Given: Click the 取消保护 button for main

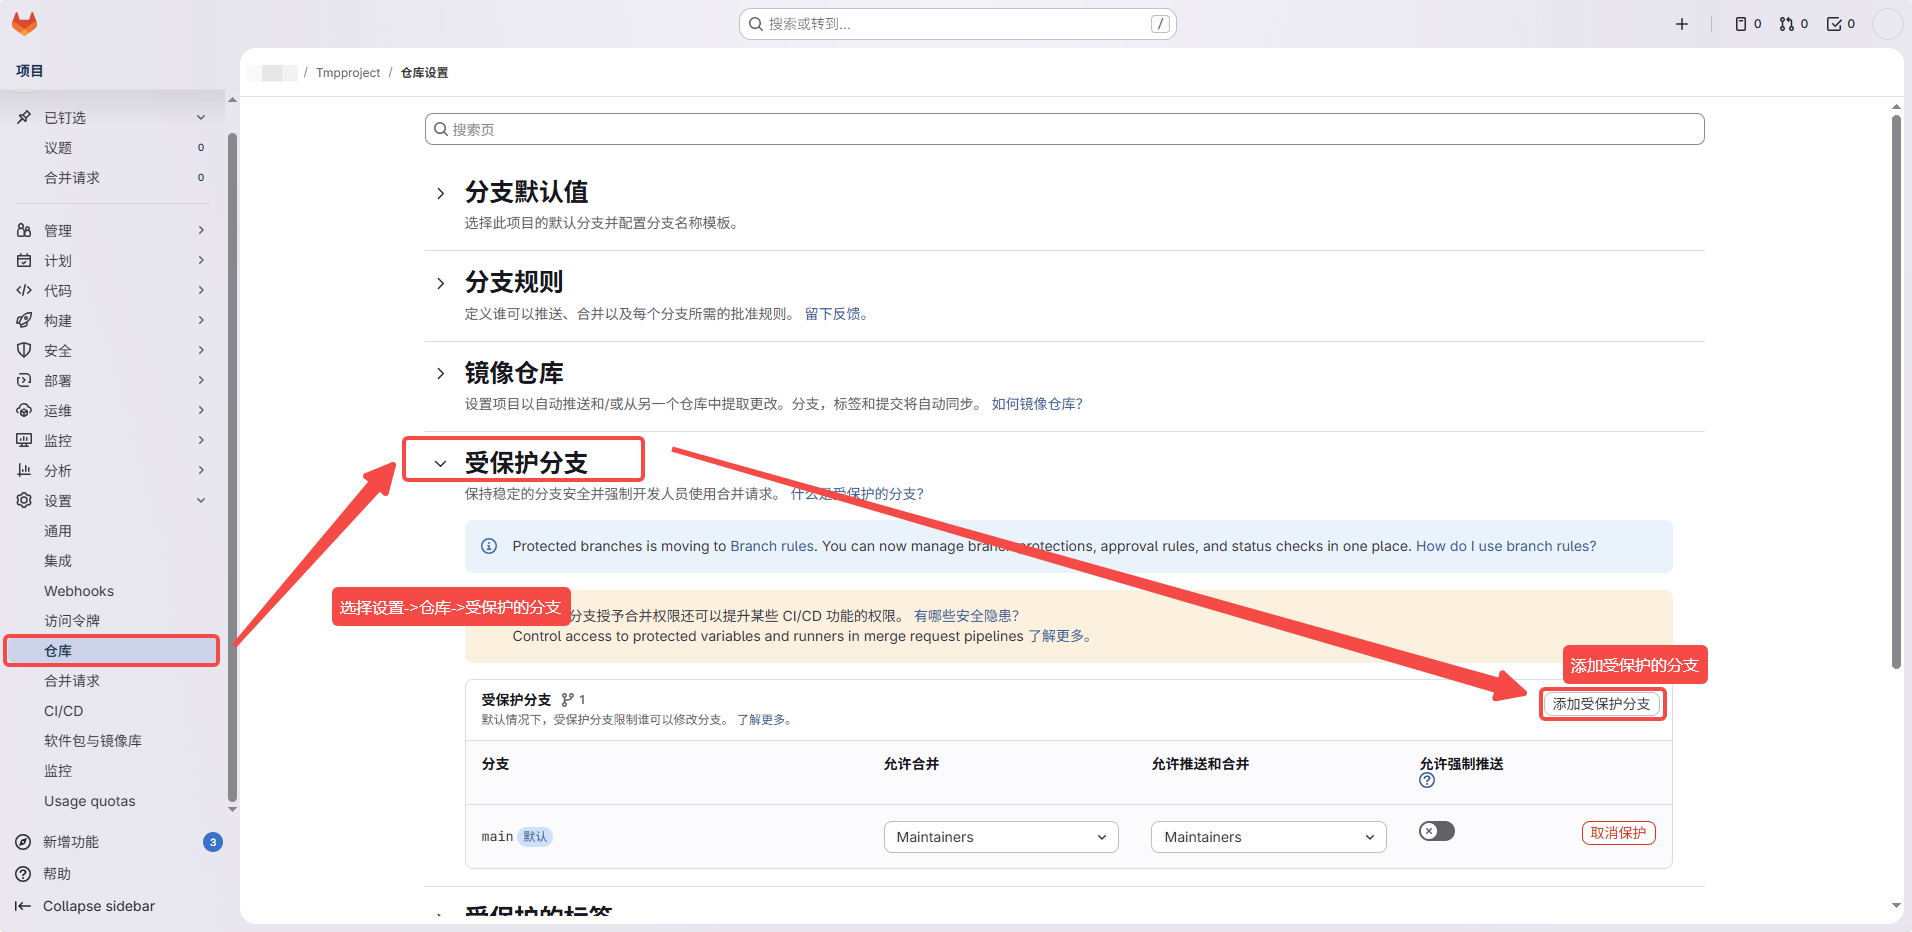Looking at the screenshot, I should (x=1618, y=833).
